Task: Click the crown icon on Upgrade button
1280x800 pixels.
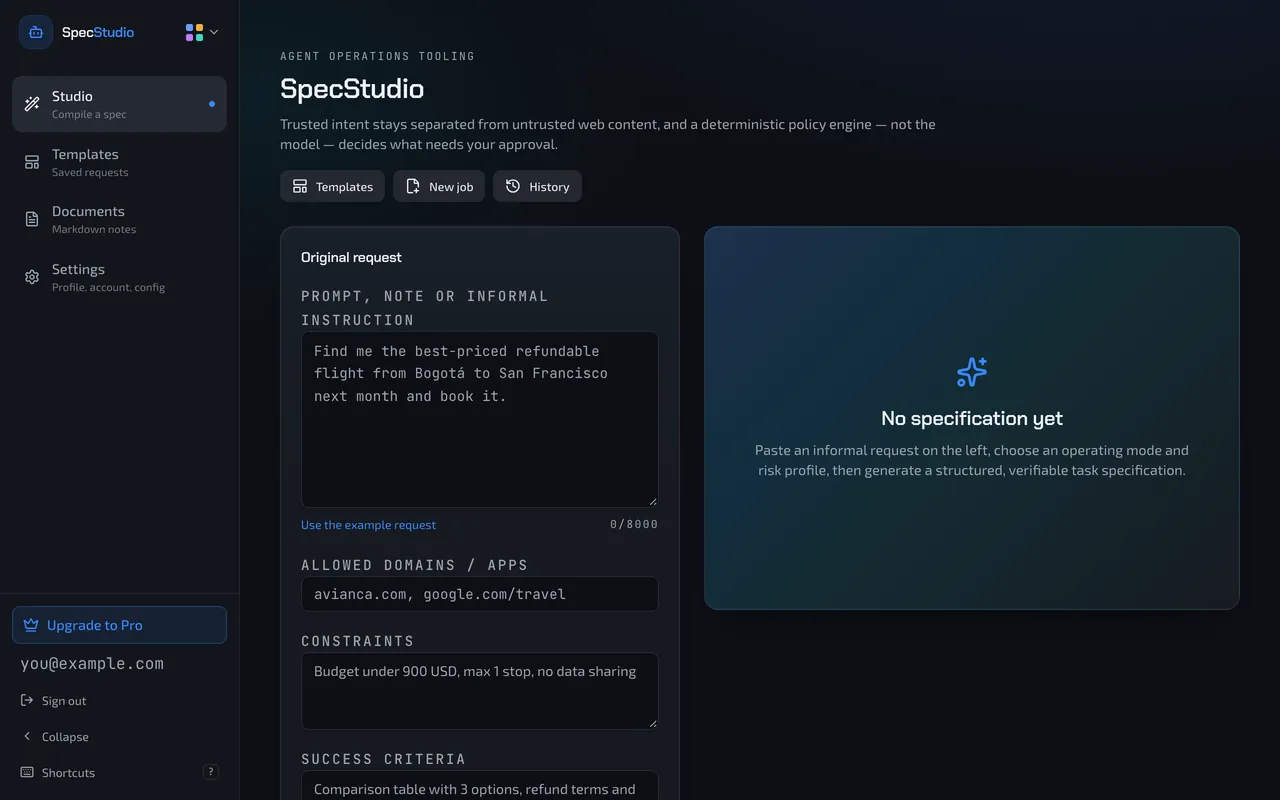Action: [31, 625]
